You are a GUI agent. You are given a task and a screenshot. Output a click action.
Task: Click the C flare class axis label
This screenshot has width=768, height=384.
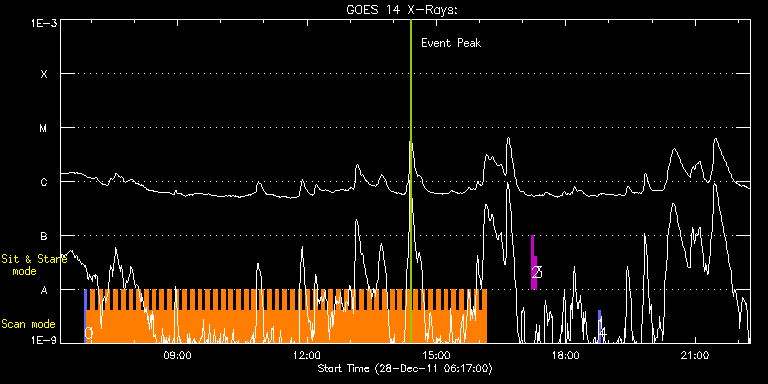click(44, 182)
